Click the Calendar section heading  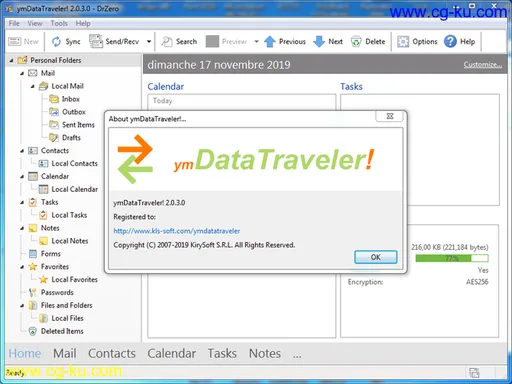point(166,87)
